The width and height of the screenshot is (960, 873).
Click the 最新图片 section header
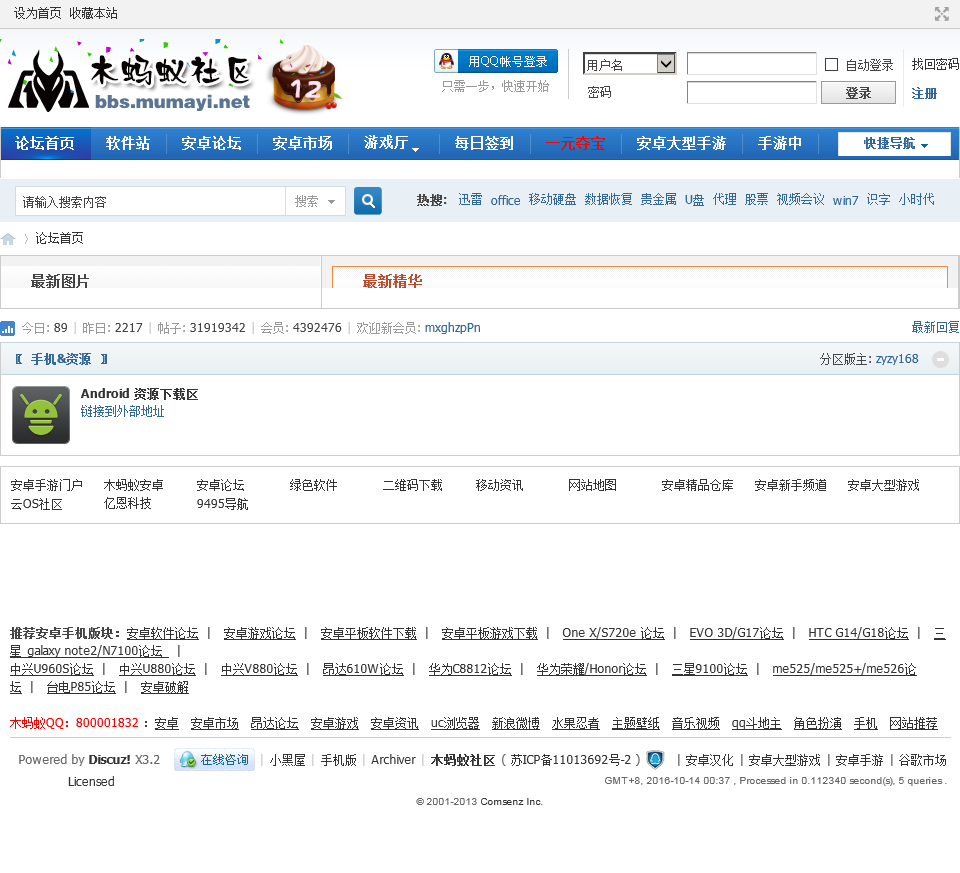[x=60, y=282]
